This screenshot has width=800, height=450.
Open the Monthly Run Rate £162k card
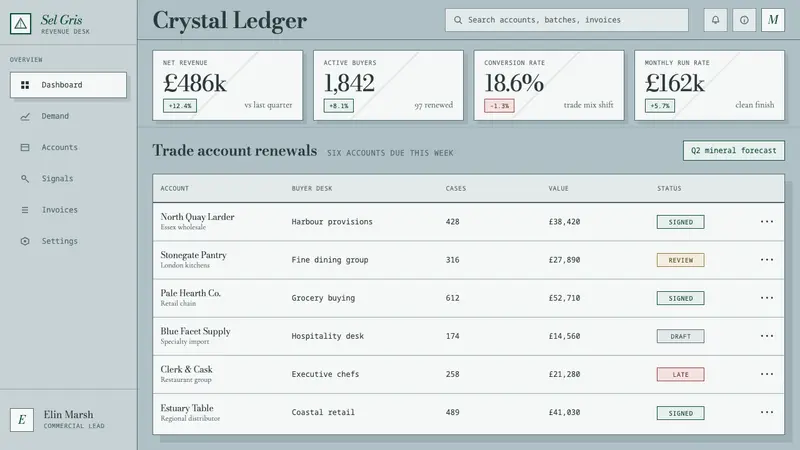click(x=710, y=85)
